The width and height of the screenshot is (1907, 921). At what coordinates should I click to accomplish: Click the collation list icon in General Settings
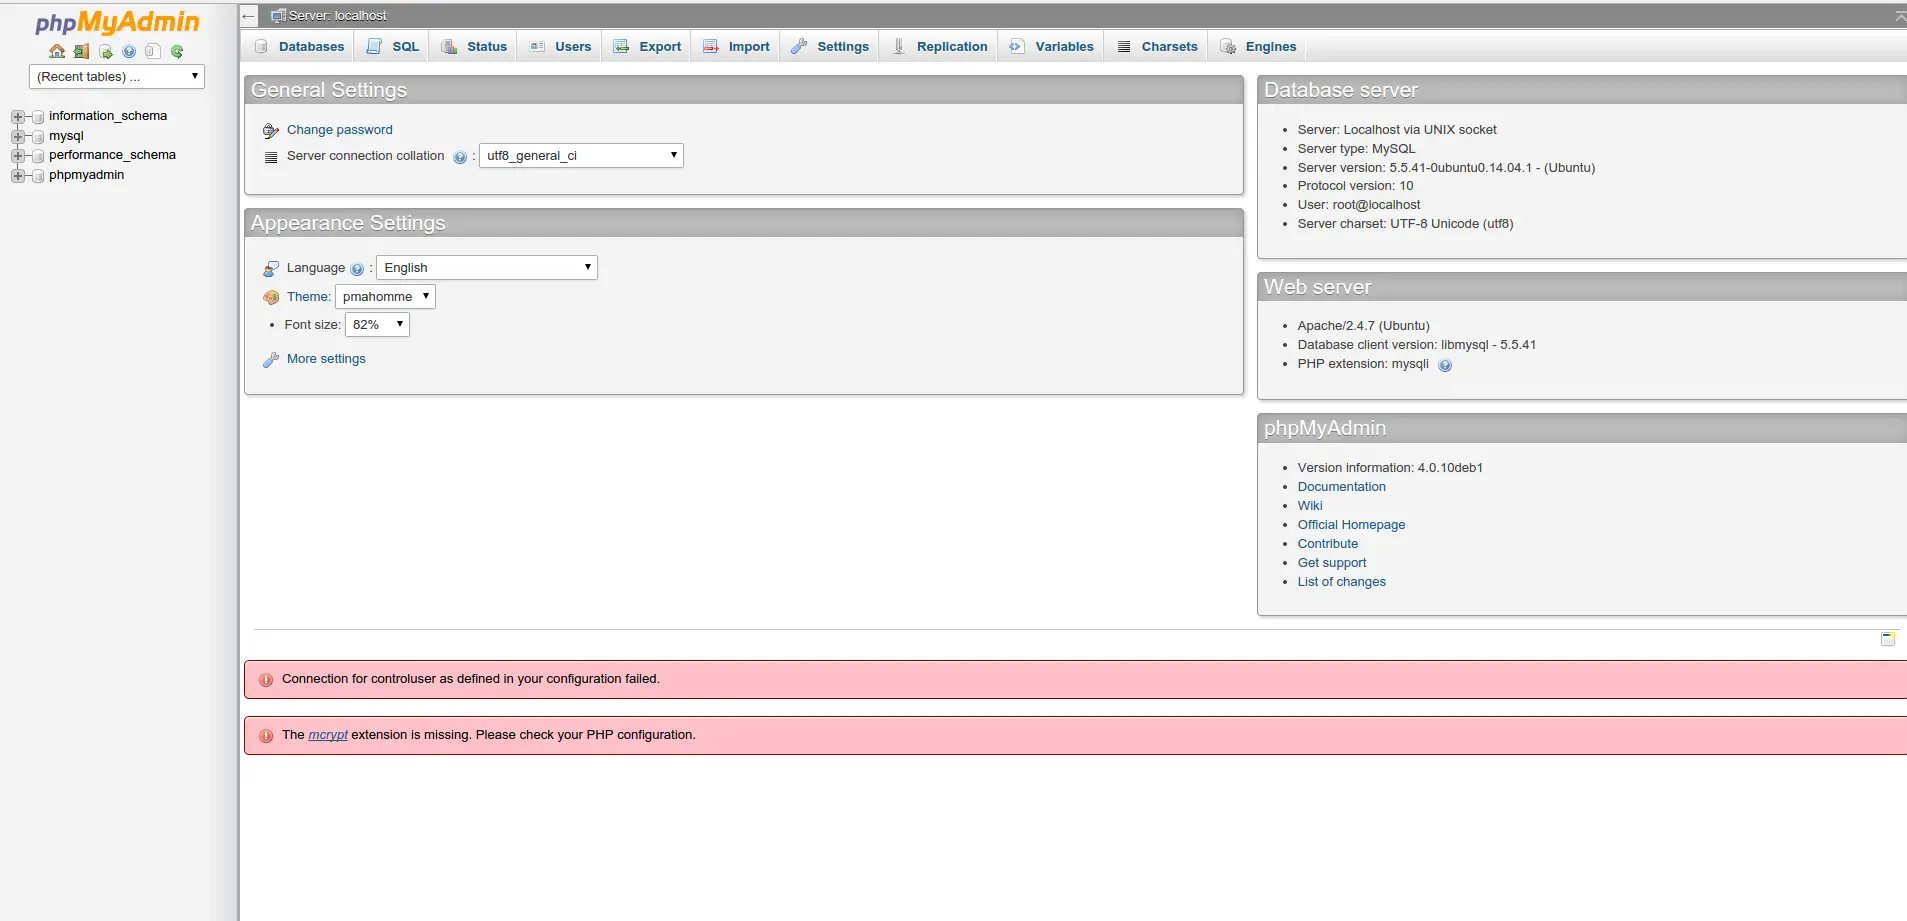coord(271,157)
